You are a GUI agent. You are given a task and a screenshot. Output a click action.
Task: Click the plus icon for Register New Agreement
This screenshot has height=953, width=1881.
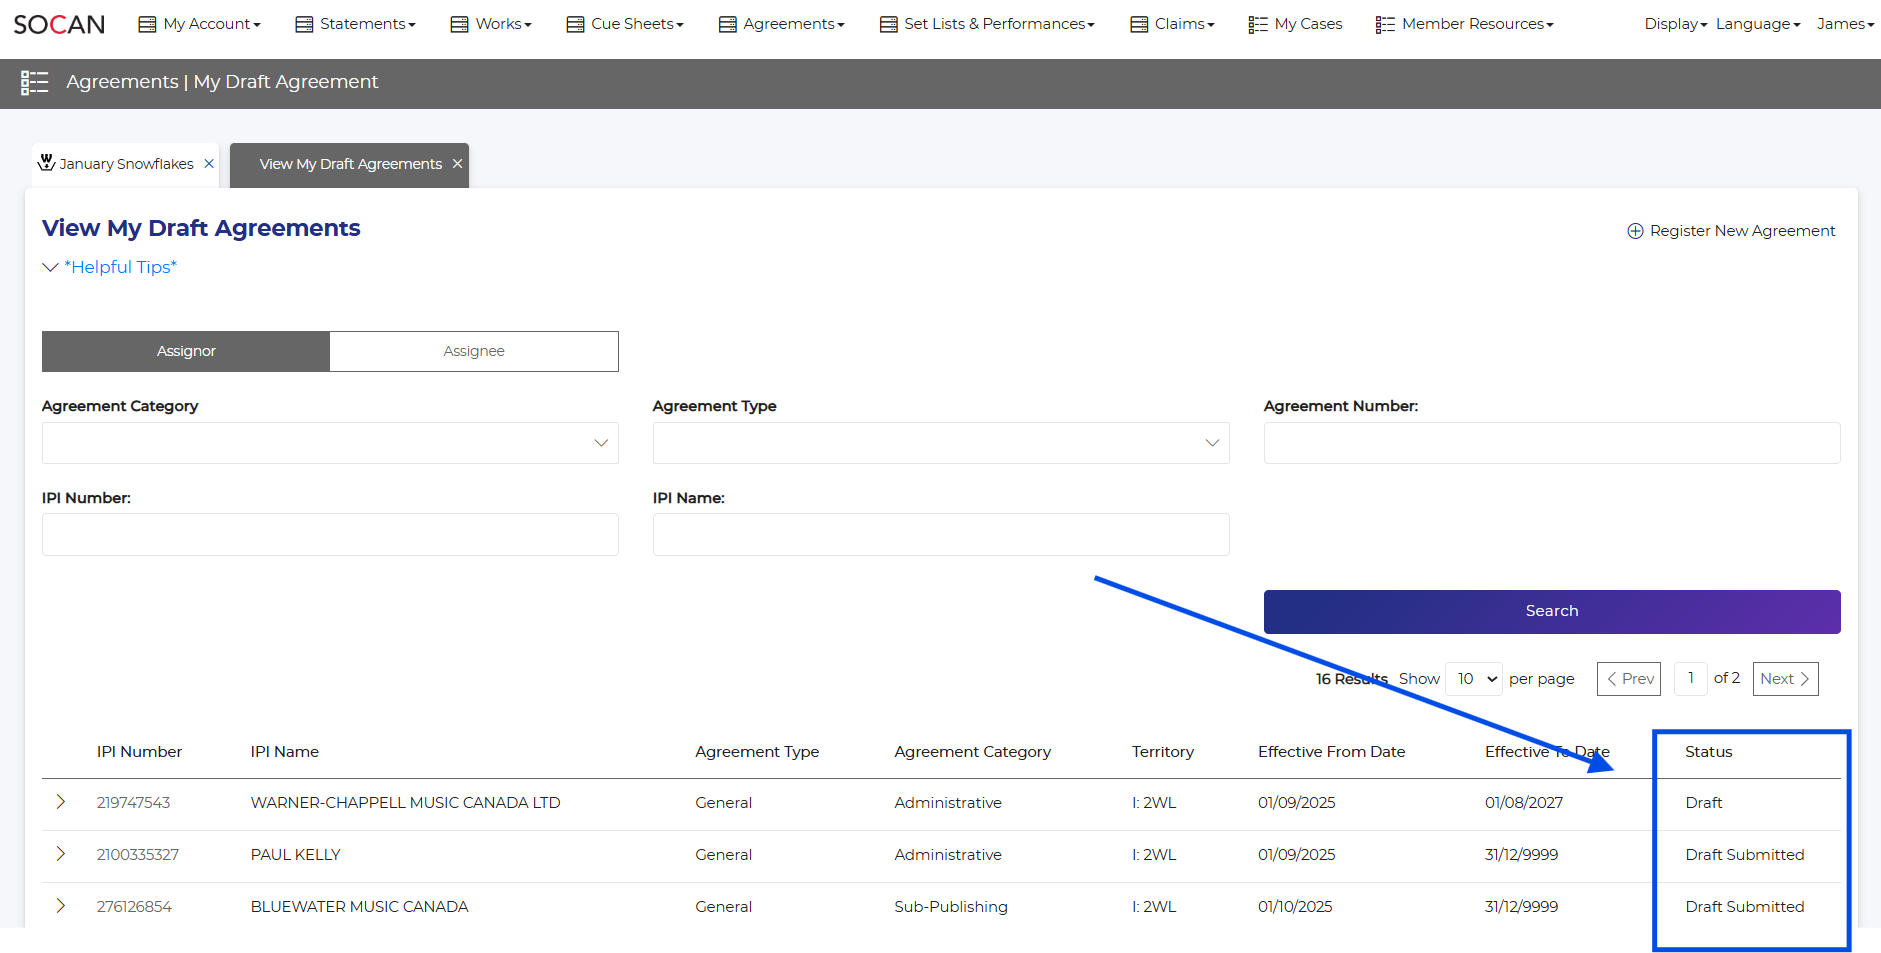(1635, 231)
